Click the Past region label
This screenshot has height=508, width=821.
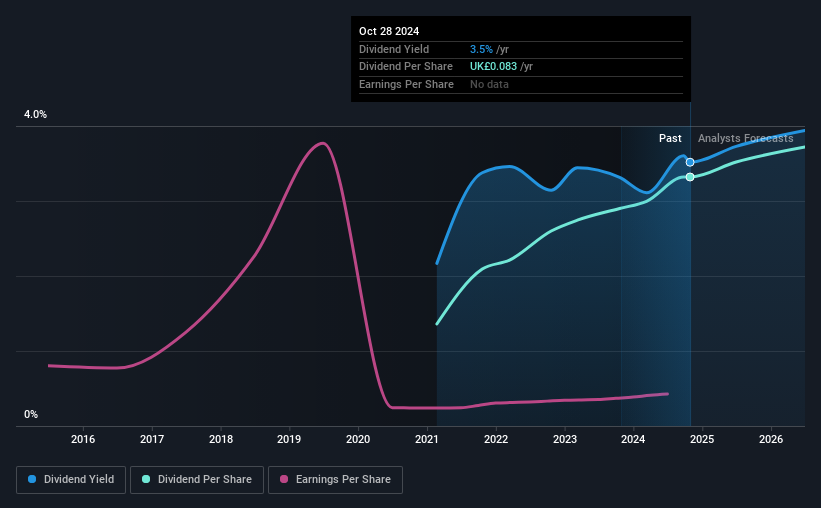click(x=670, y=138)
